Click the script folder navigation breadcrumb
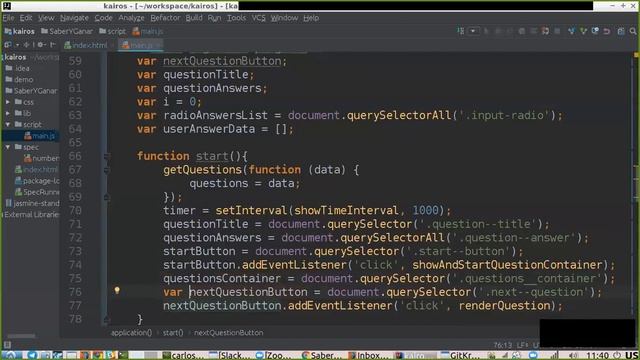 pos(113,31)
